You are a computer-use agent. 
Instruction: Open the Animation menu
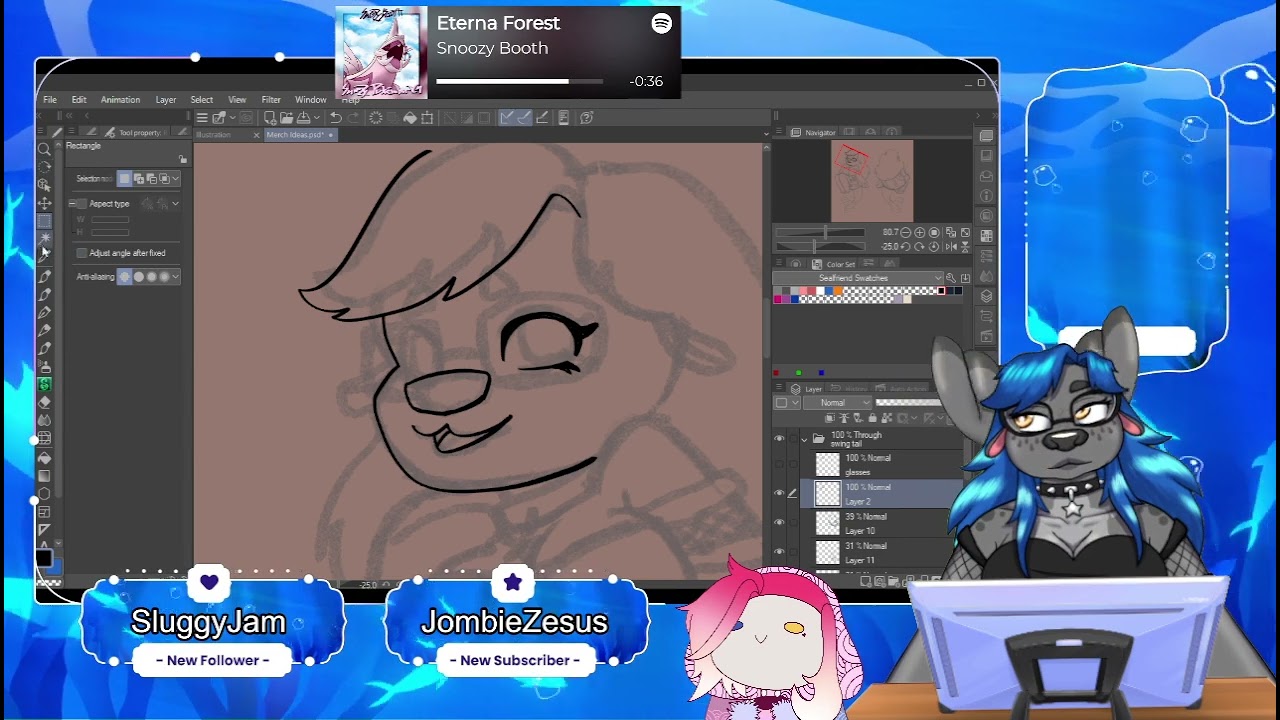click(x=120, y=100)
